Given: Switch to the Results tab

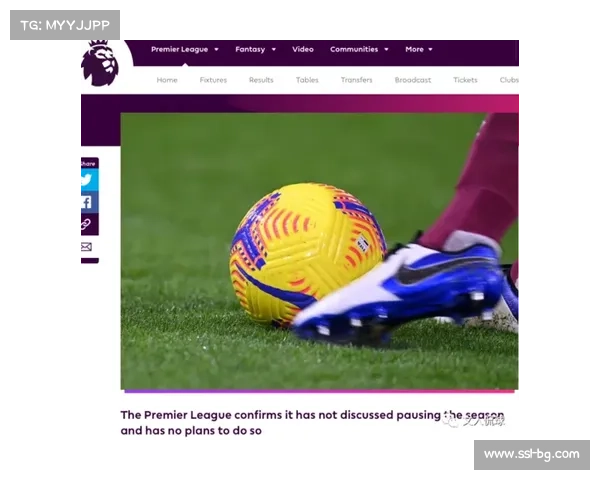Looking at the screenshot, I should [x=261, y=80].
